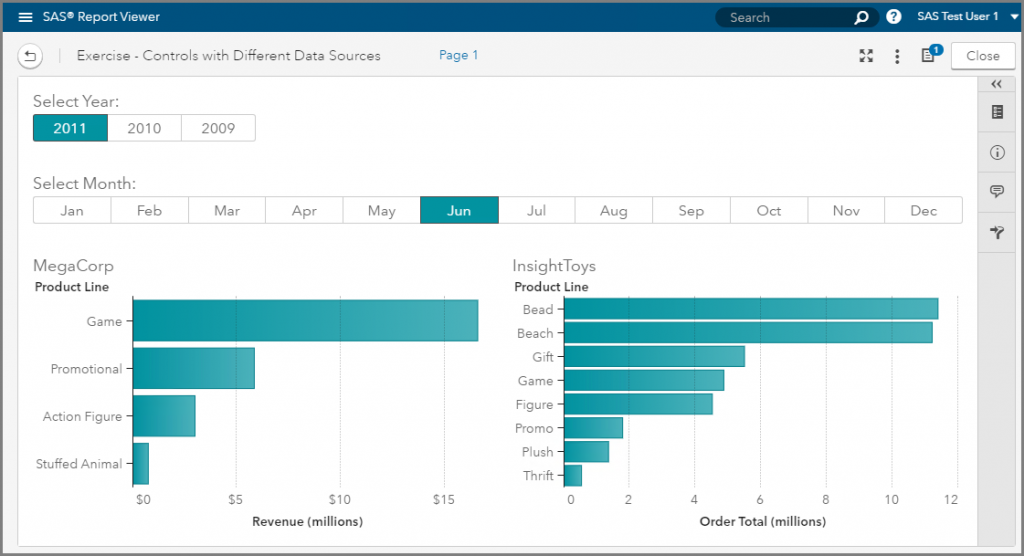Click the Close button
Image resolution: width=1024 pixels, height=556 pixels.
point(982,56)
